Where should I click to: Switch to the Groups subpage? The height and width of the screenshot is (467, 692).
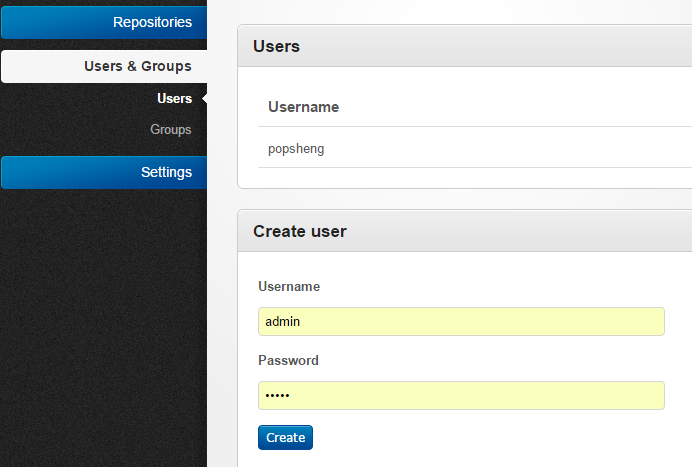[x=171, y=129]
